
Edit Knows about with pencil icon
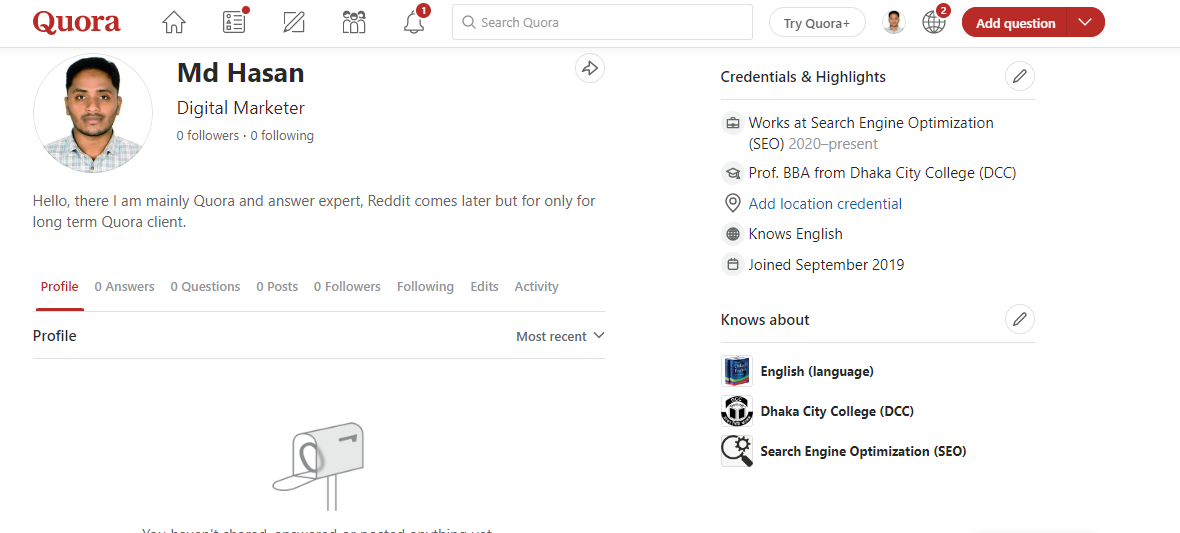1020,319
